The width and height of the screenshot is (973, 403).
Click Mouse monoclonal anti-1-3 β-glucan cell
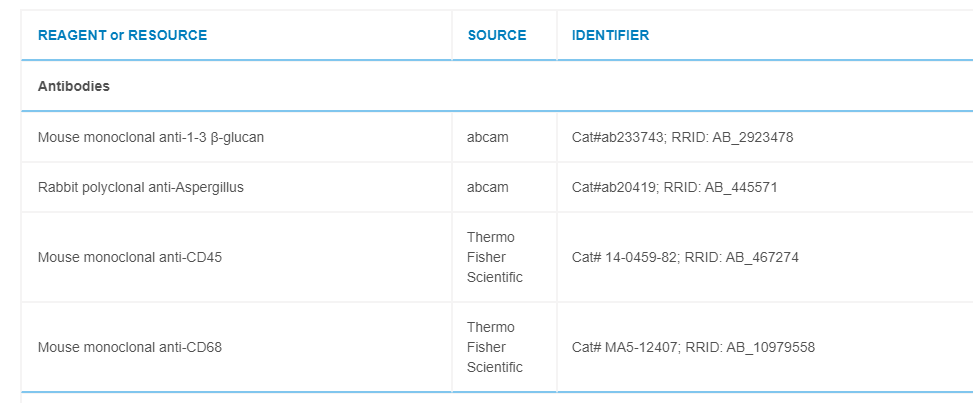click(x=151, y=137)
